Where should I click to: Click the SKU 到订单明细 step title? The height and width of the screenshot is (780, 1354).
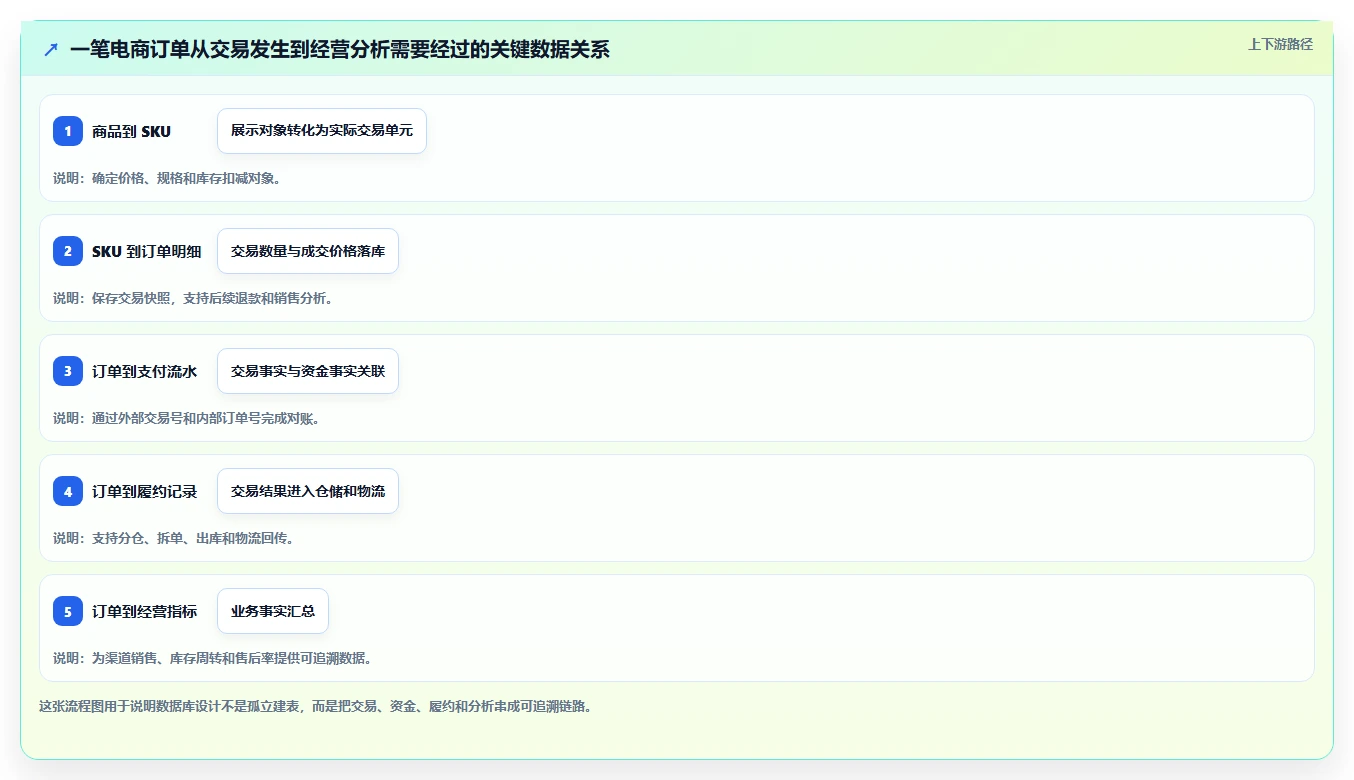point(146,251)
